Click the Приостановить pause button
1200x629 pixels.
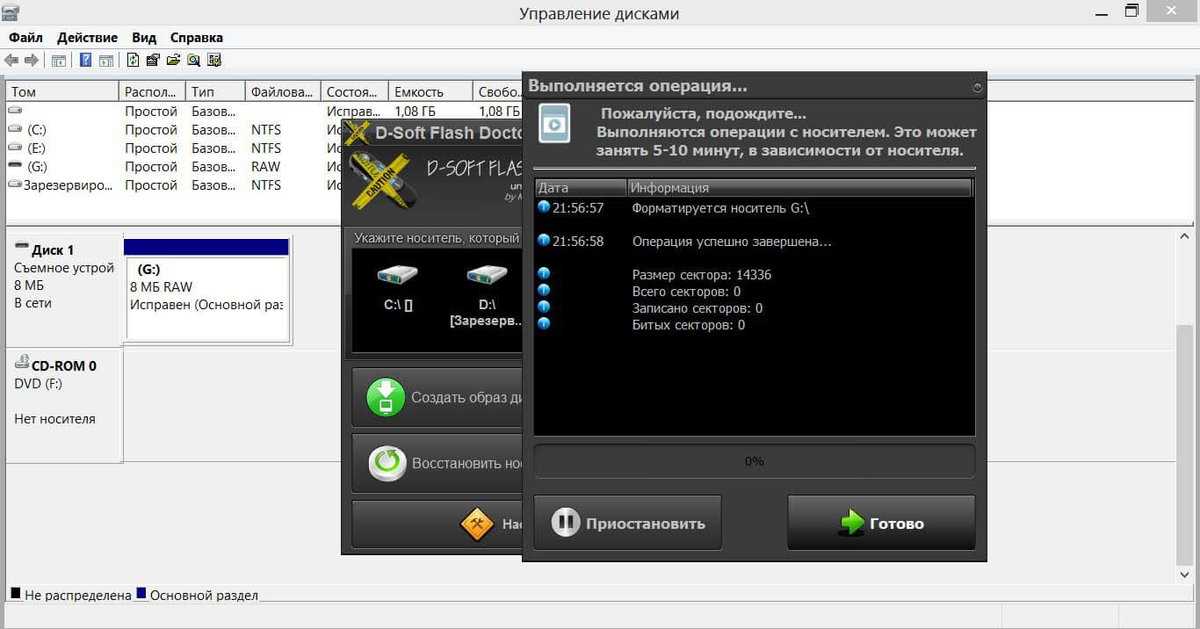click(627, 523)
